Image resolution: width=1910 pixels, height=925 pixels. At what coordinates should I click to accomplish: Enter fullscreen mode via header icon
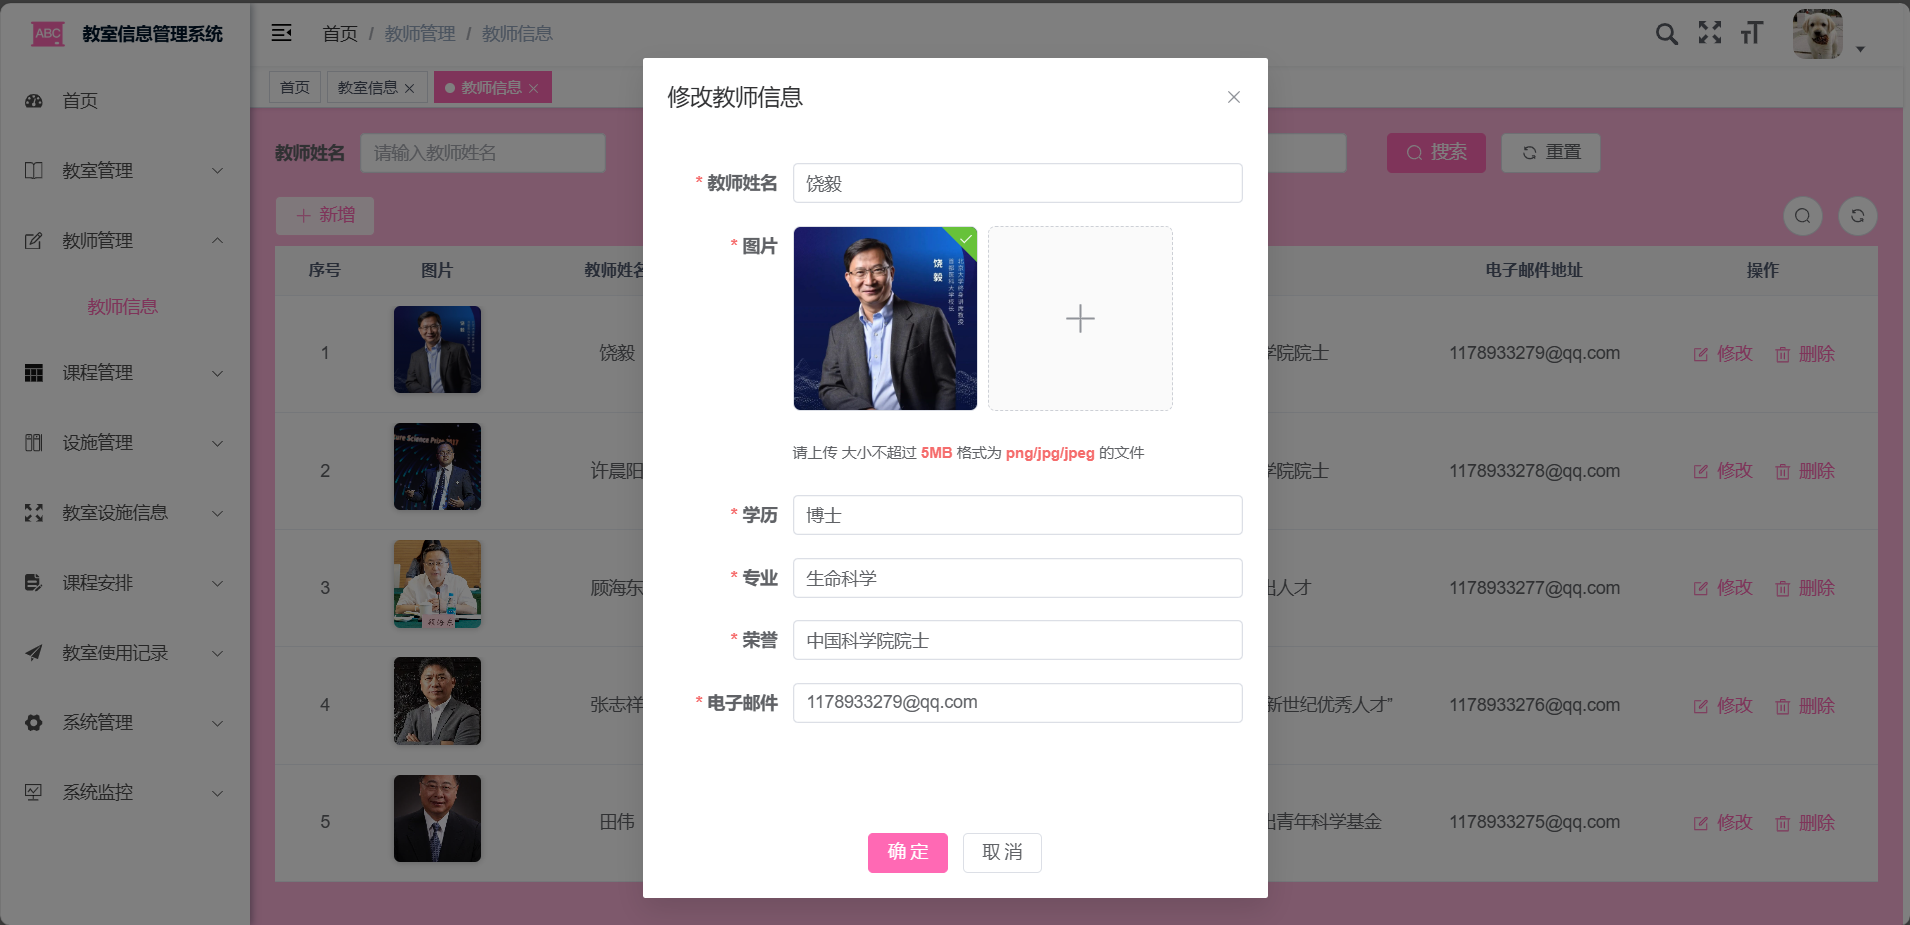point(1710,33)
